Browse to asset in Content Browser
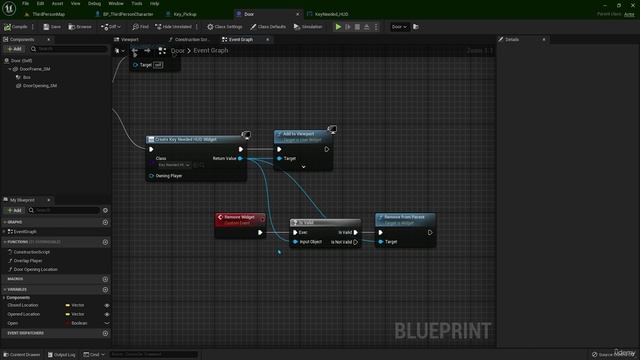 coord(80,27)
